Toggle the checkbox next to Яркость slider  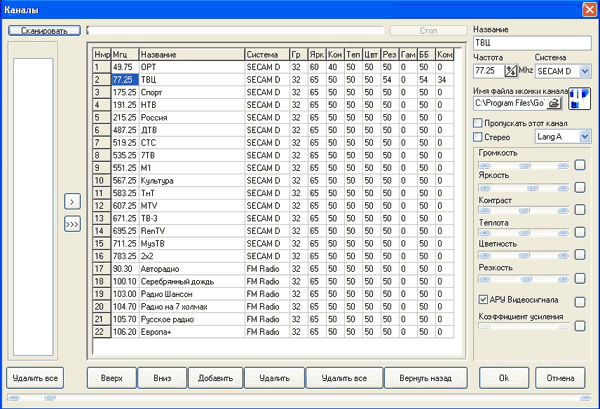click(x=580, y=187)
